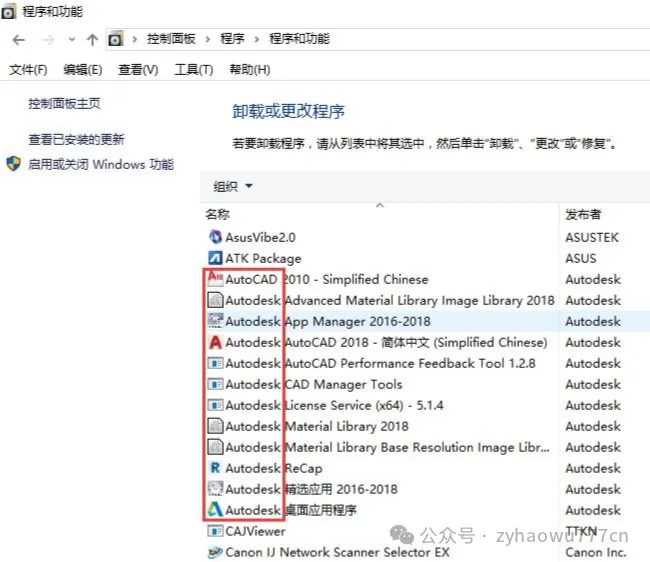Click Canon Inc. publisher cell
Screen dimensions: 650x562
(596, 552)
